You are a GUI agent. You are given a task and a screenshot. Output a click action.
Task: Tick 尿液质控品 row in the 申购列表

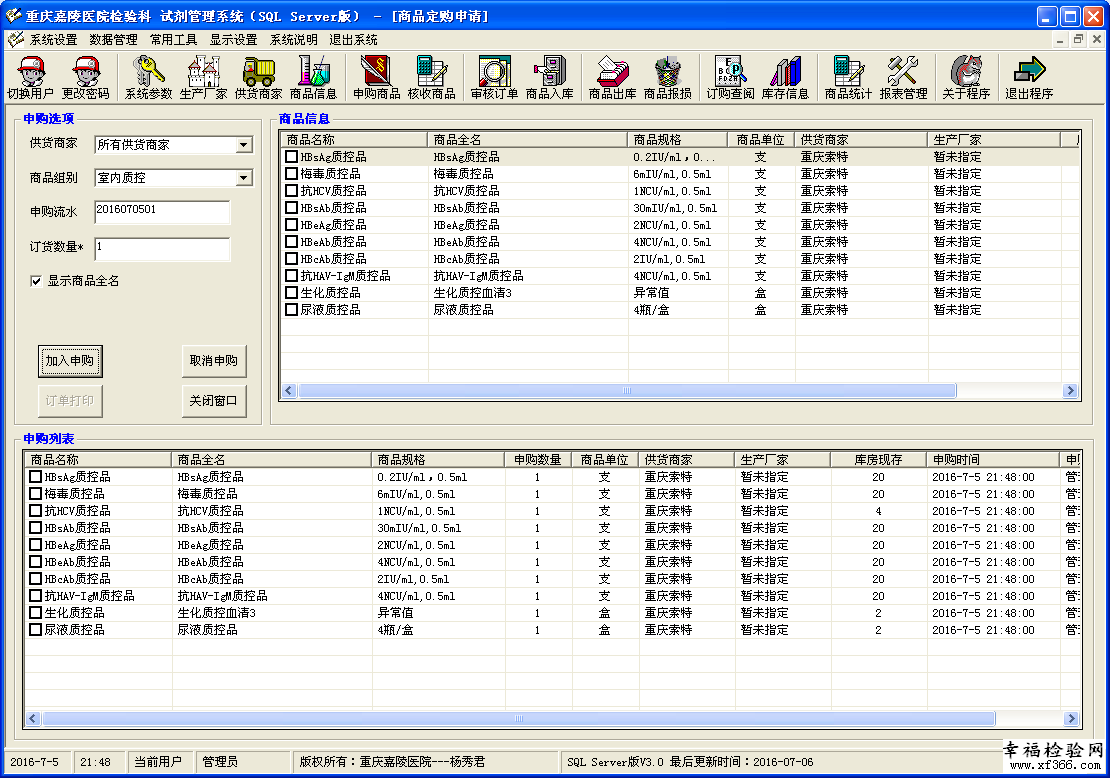click(x=35, y=629)
